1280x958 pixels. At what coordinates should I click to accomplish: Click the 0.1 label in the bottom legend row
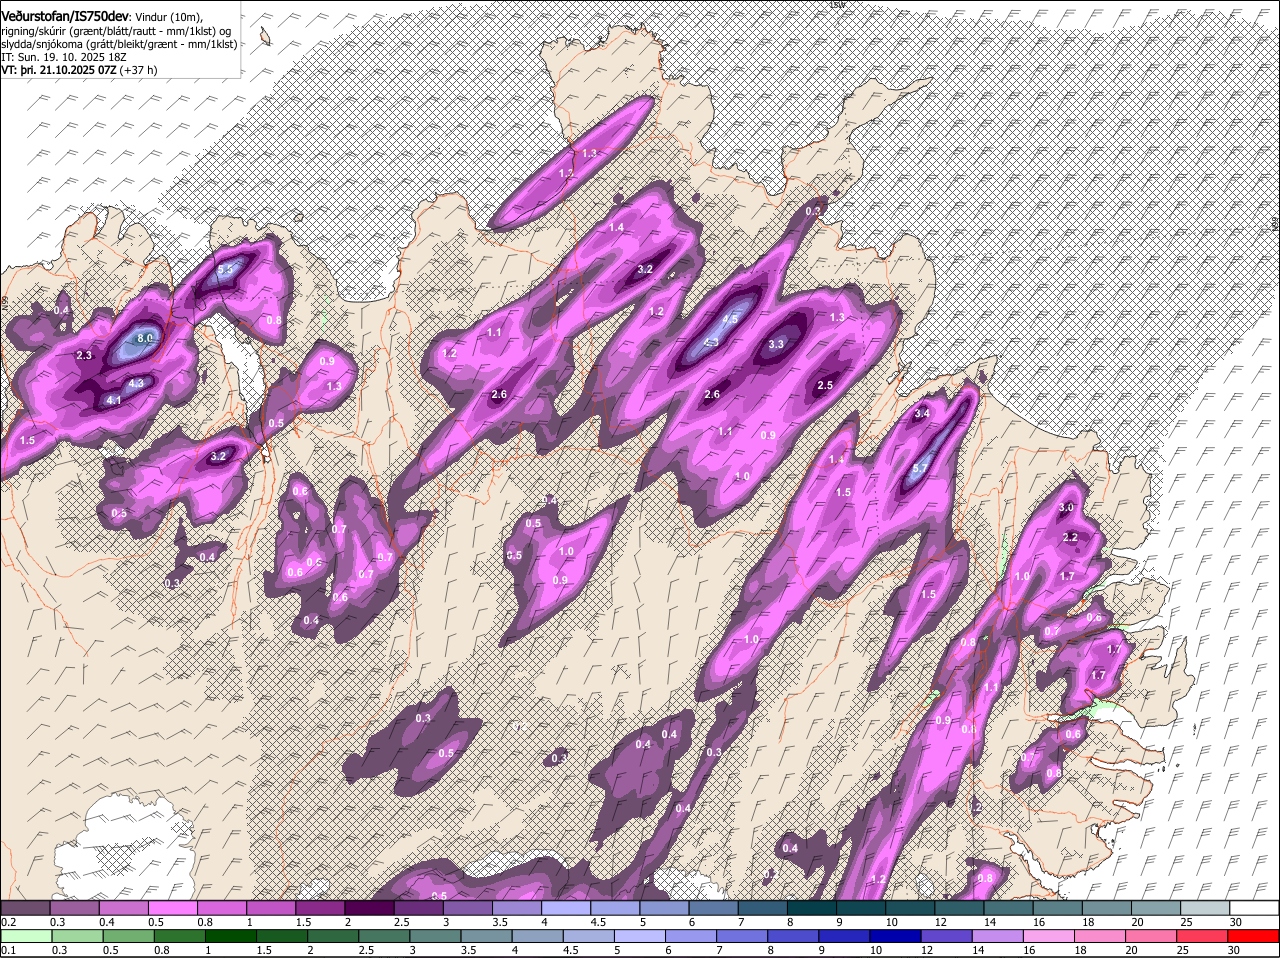pos(8,950)
